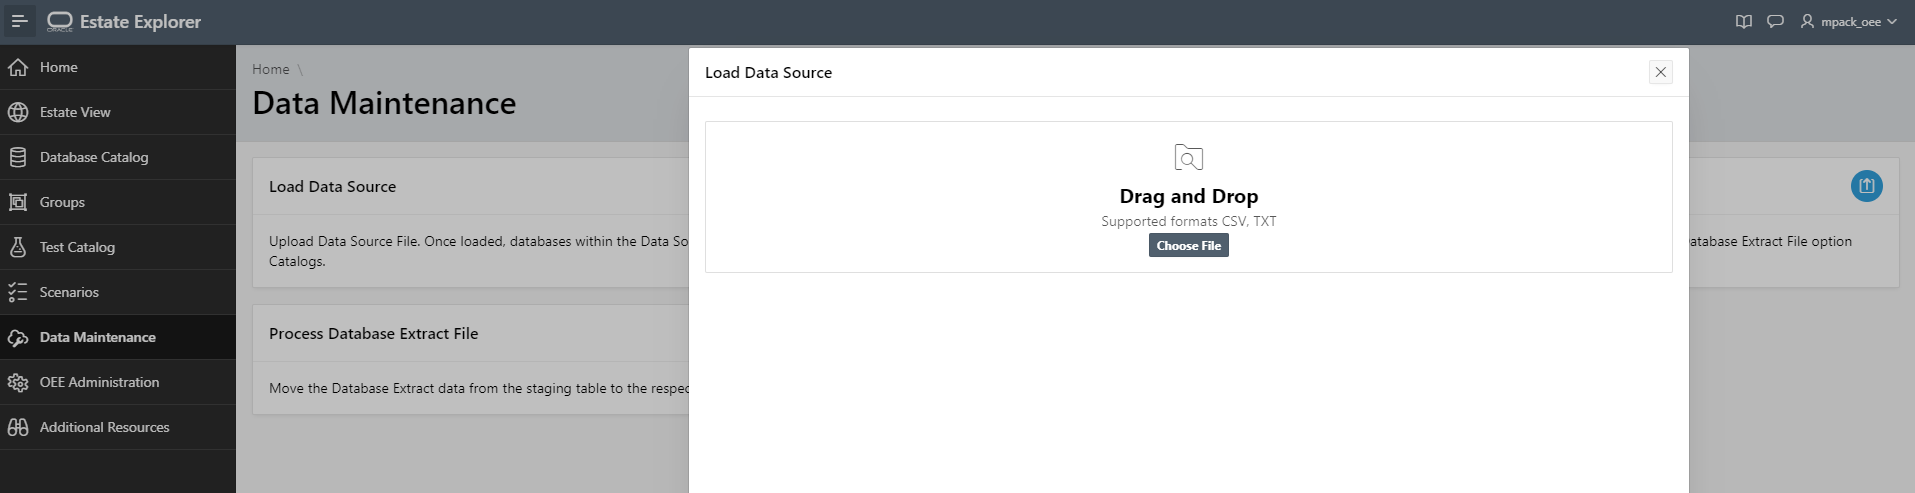Open the Groups navigation item
Viewport: 1915px width, 493px height.
point(118,202)
